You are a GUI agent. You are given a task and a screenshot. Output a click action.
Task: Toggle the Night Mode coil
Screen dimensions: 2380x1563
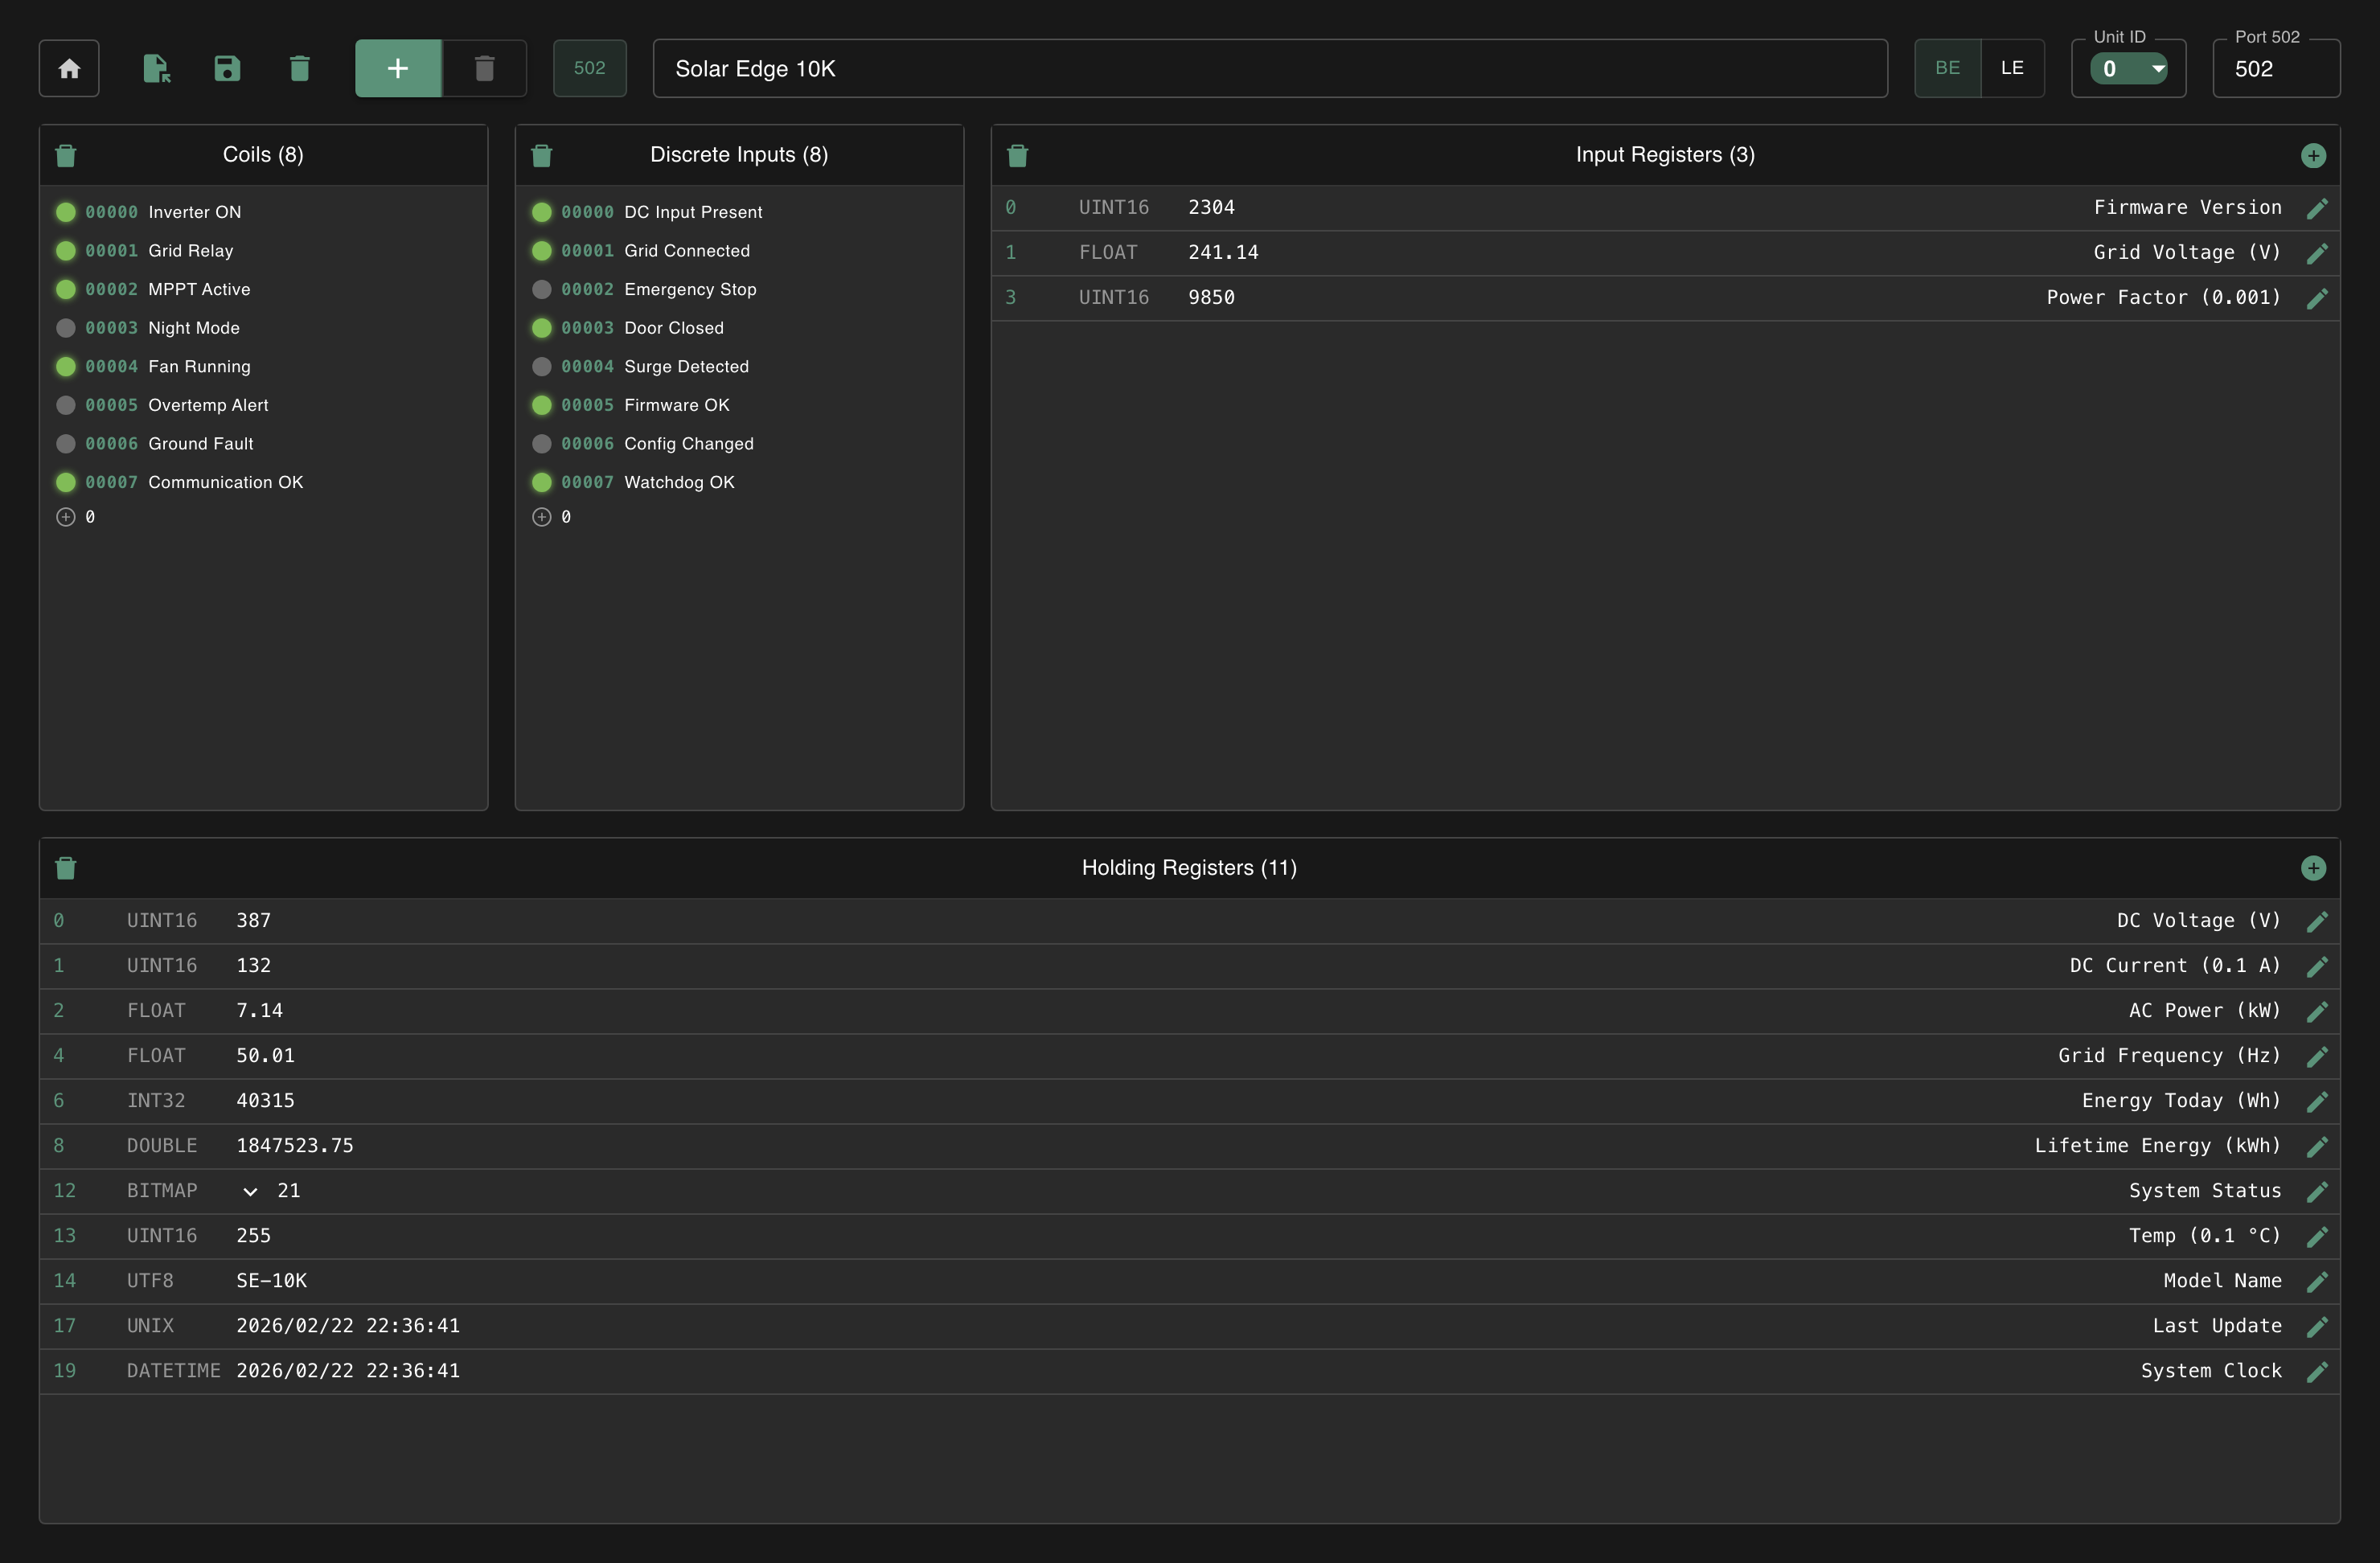pos(66,328)
